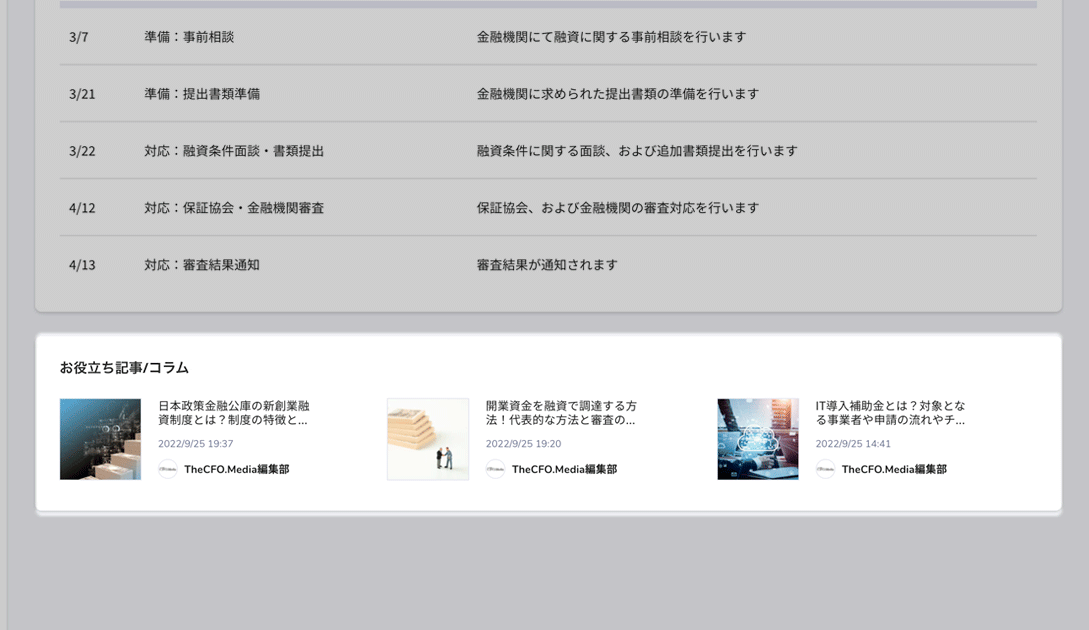This screenshot has height=630, width=1089.
Task: Click the author avatar under the IT導入補助金 article
Action: pyautogui.click(x=825, y=469)
